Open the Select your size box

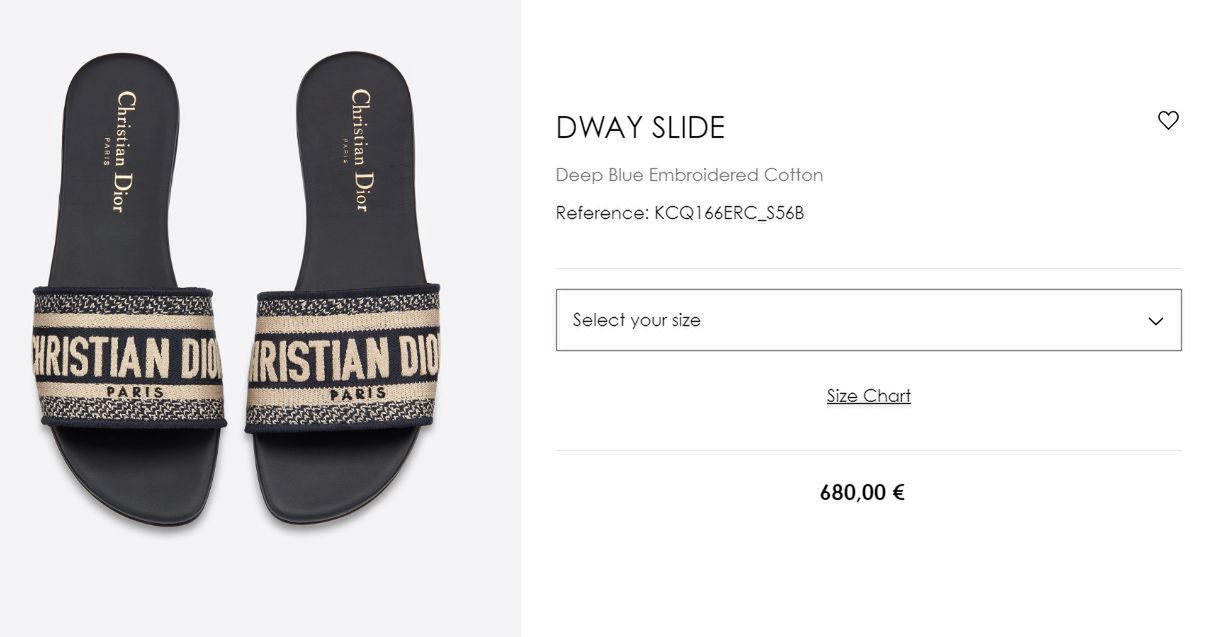pyautogui.click(x=868, y=320)
